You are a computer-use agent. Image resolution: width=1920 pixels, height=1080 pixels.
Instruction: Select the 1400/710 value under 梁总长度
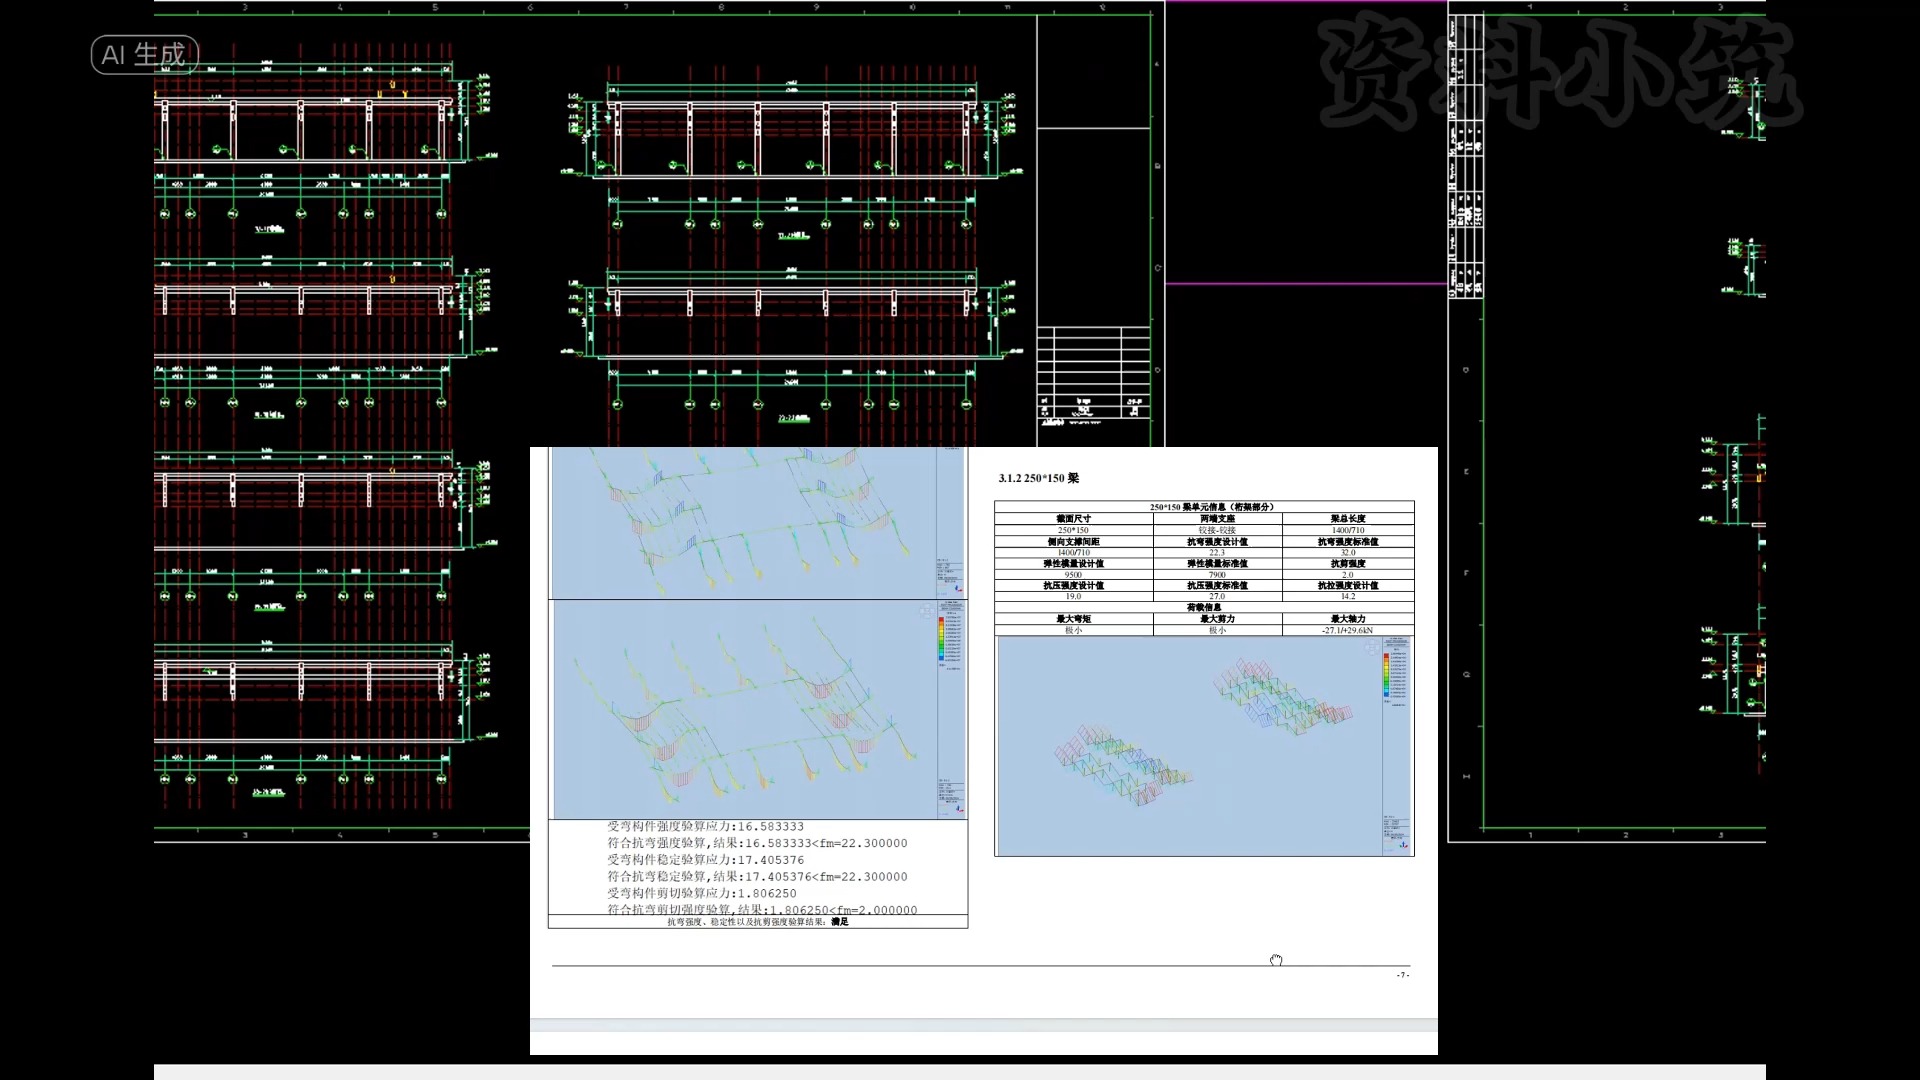[x=1348, y=530]
